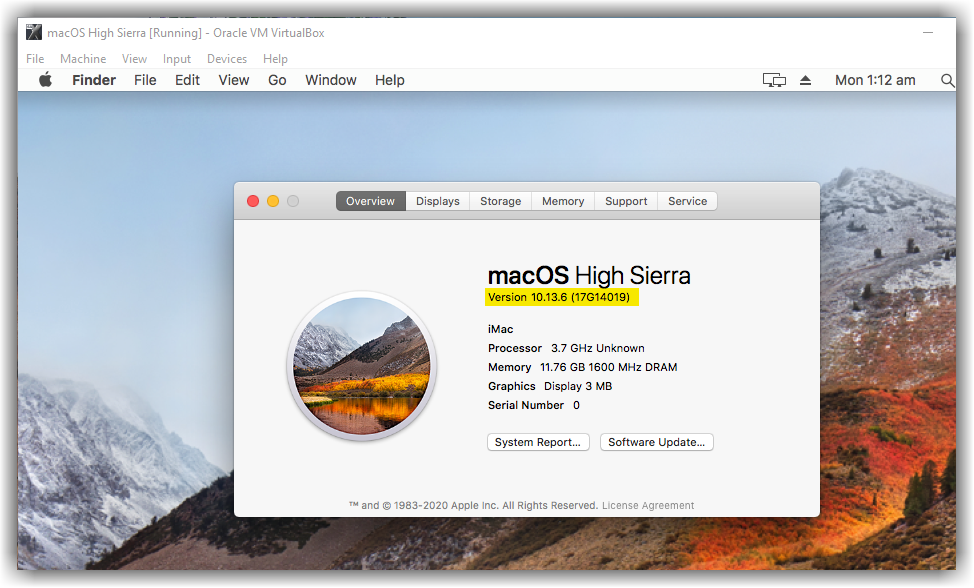The width and height of the screenshot is (974, 588).
Task: Open VirtualBox Input menu
Action: (x=176, y=58)
